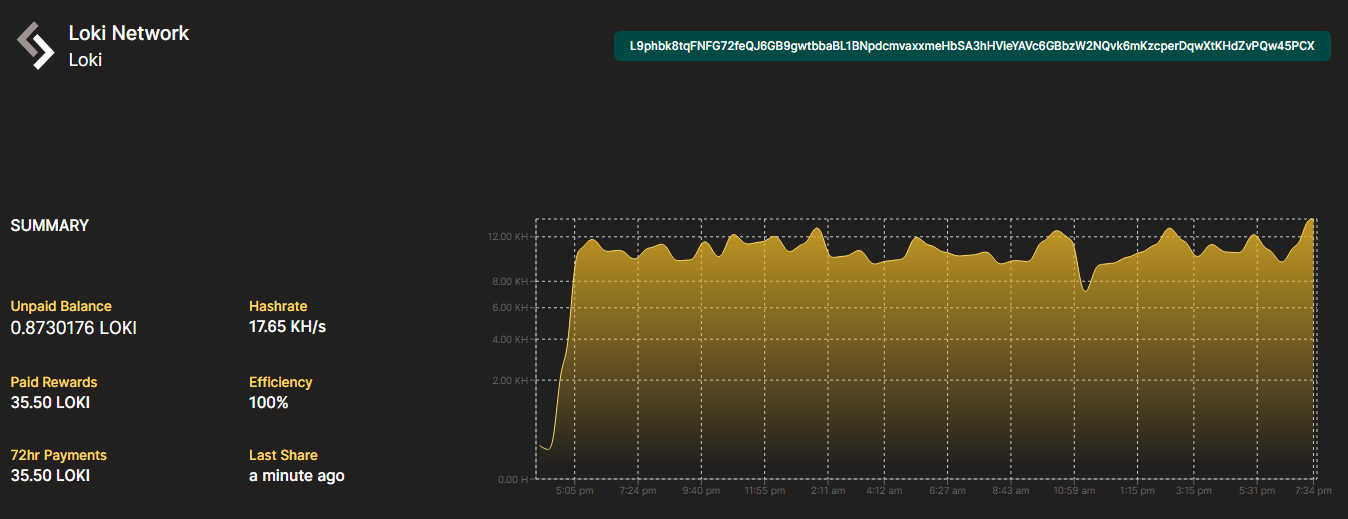
Task: Select the 100% efficiency value
Action: (269, 403)
